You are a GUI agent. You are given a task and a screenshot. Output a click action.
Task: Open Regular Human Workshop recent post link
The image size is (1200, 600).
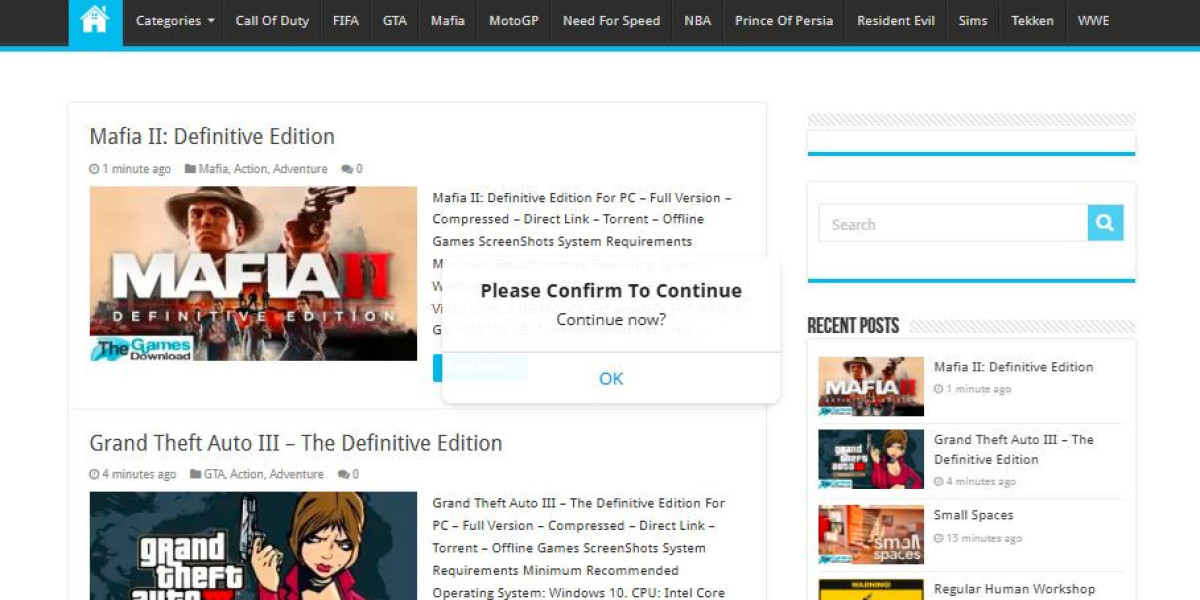1014,589
